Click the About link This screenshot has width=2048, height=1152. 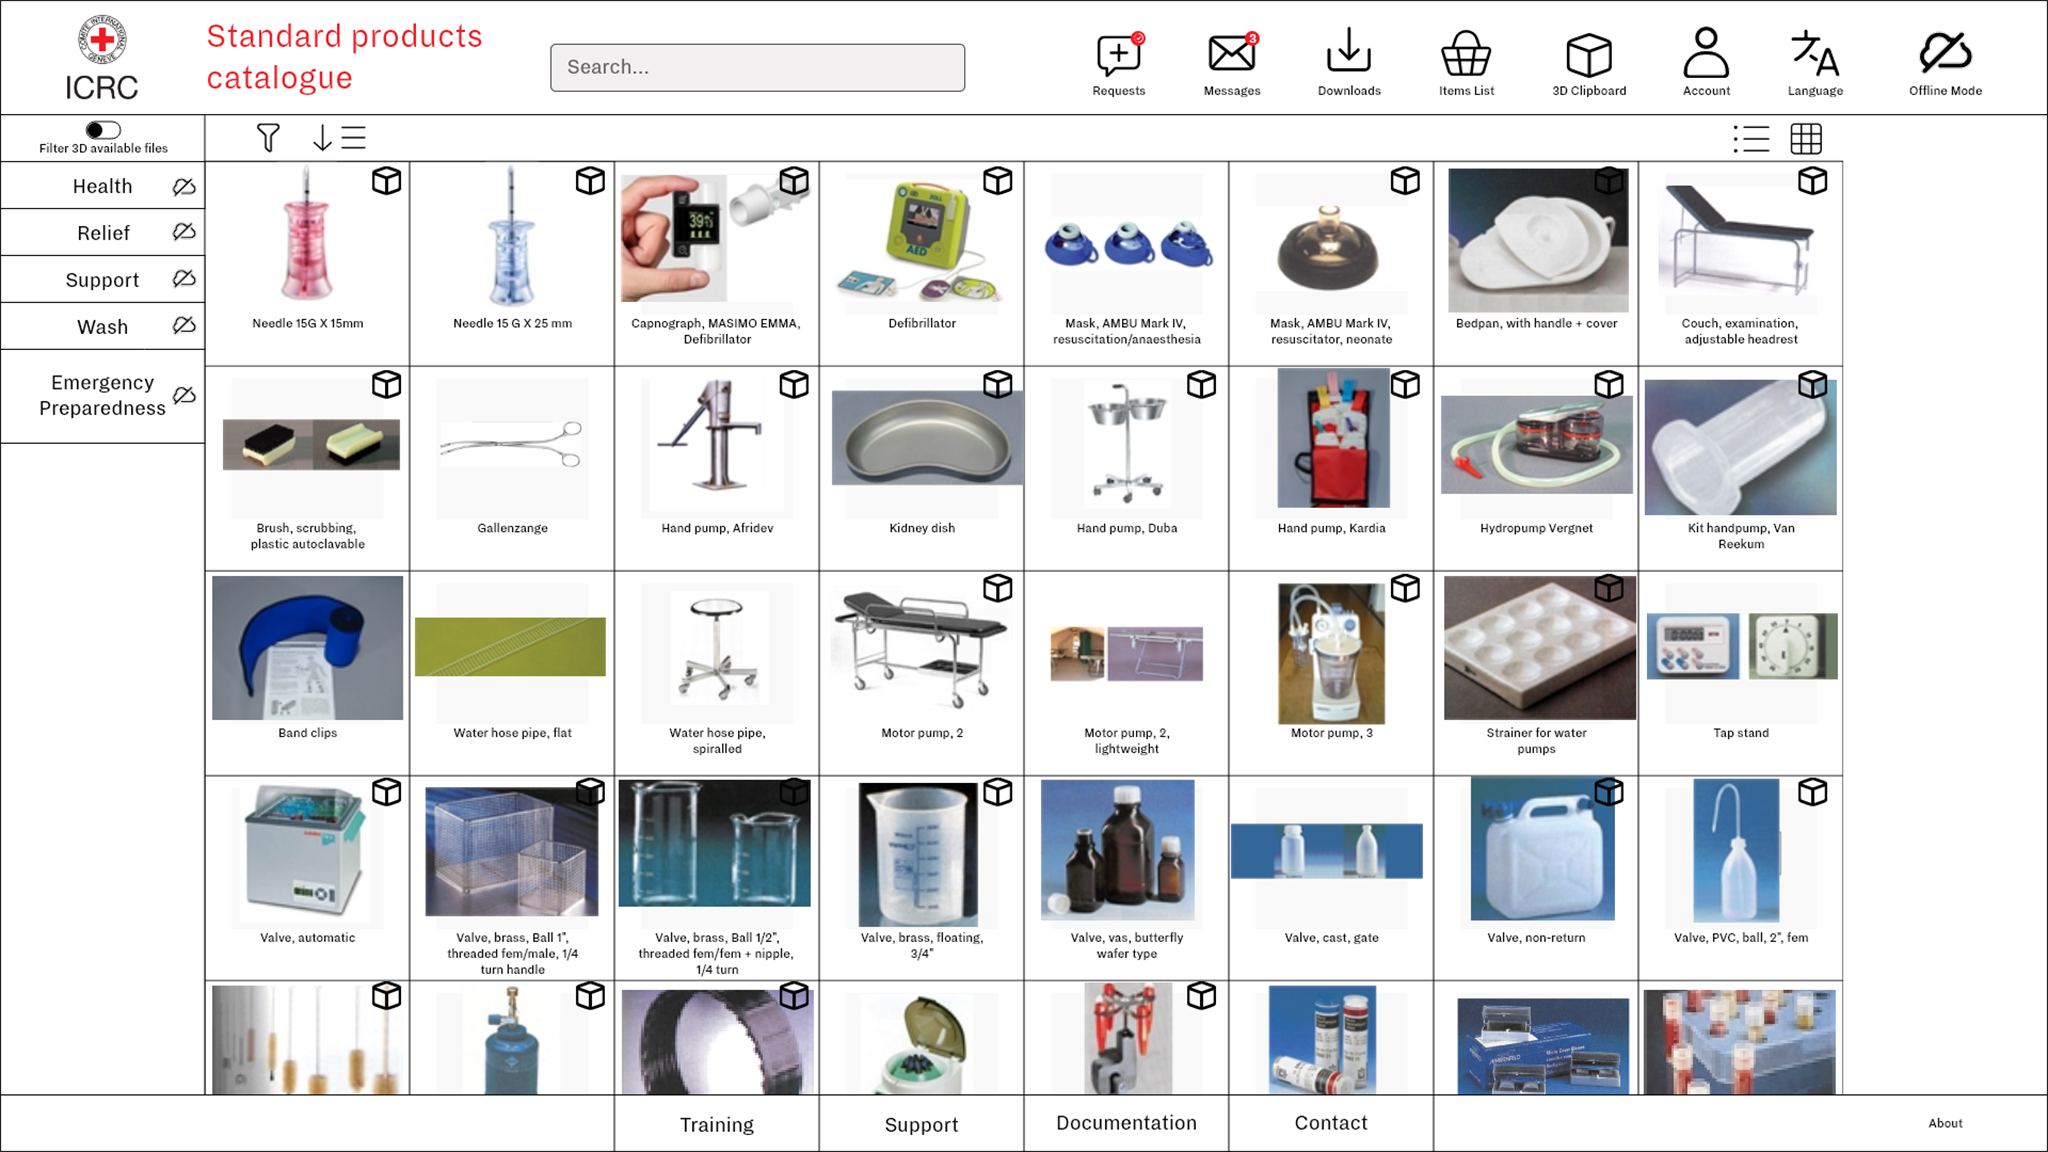point(1944,1123)
